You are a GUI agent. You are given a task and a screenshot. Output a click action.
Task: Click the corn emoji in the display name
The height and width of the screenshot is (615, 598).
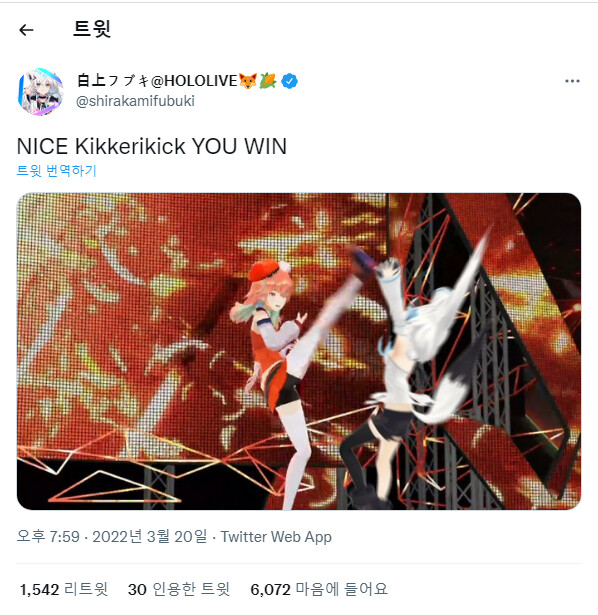[x=268, y=81]
